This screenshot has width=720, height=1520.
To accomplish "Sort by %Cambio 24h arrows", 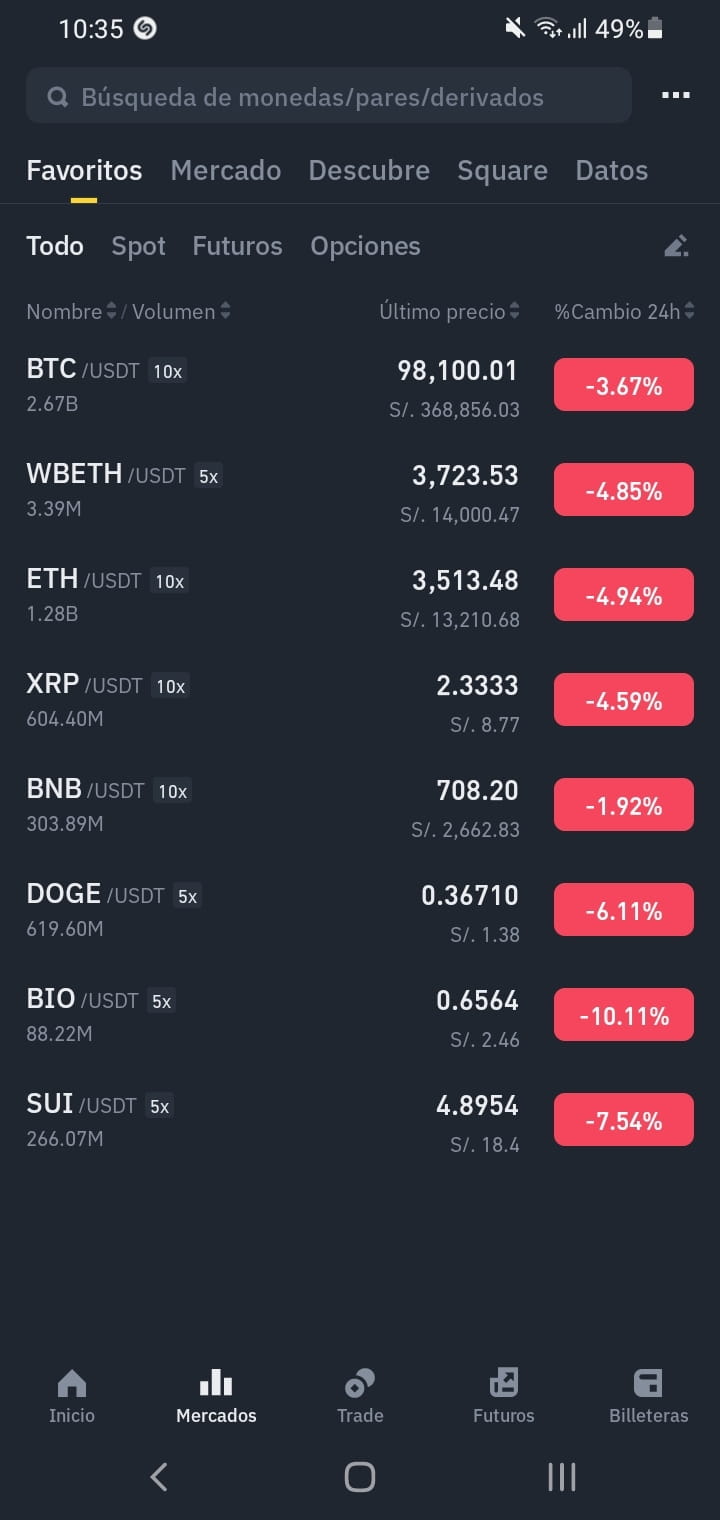I will pos(689,312).
